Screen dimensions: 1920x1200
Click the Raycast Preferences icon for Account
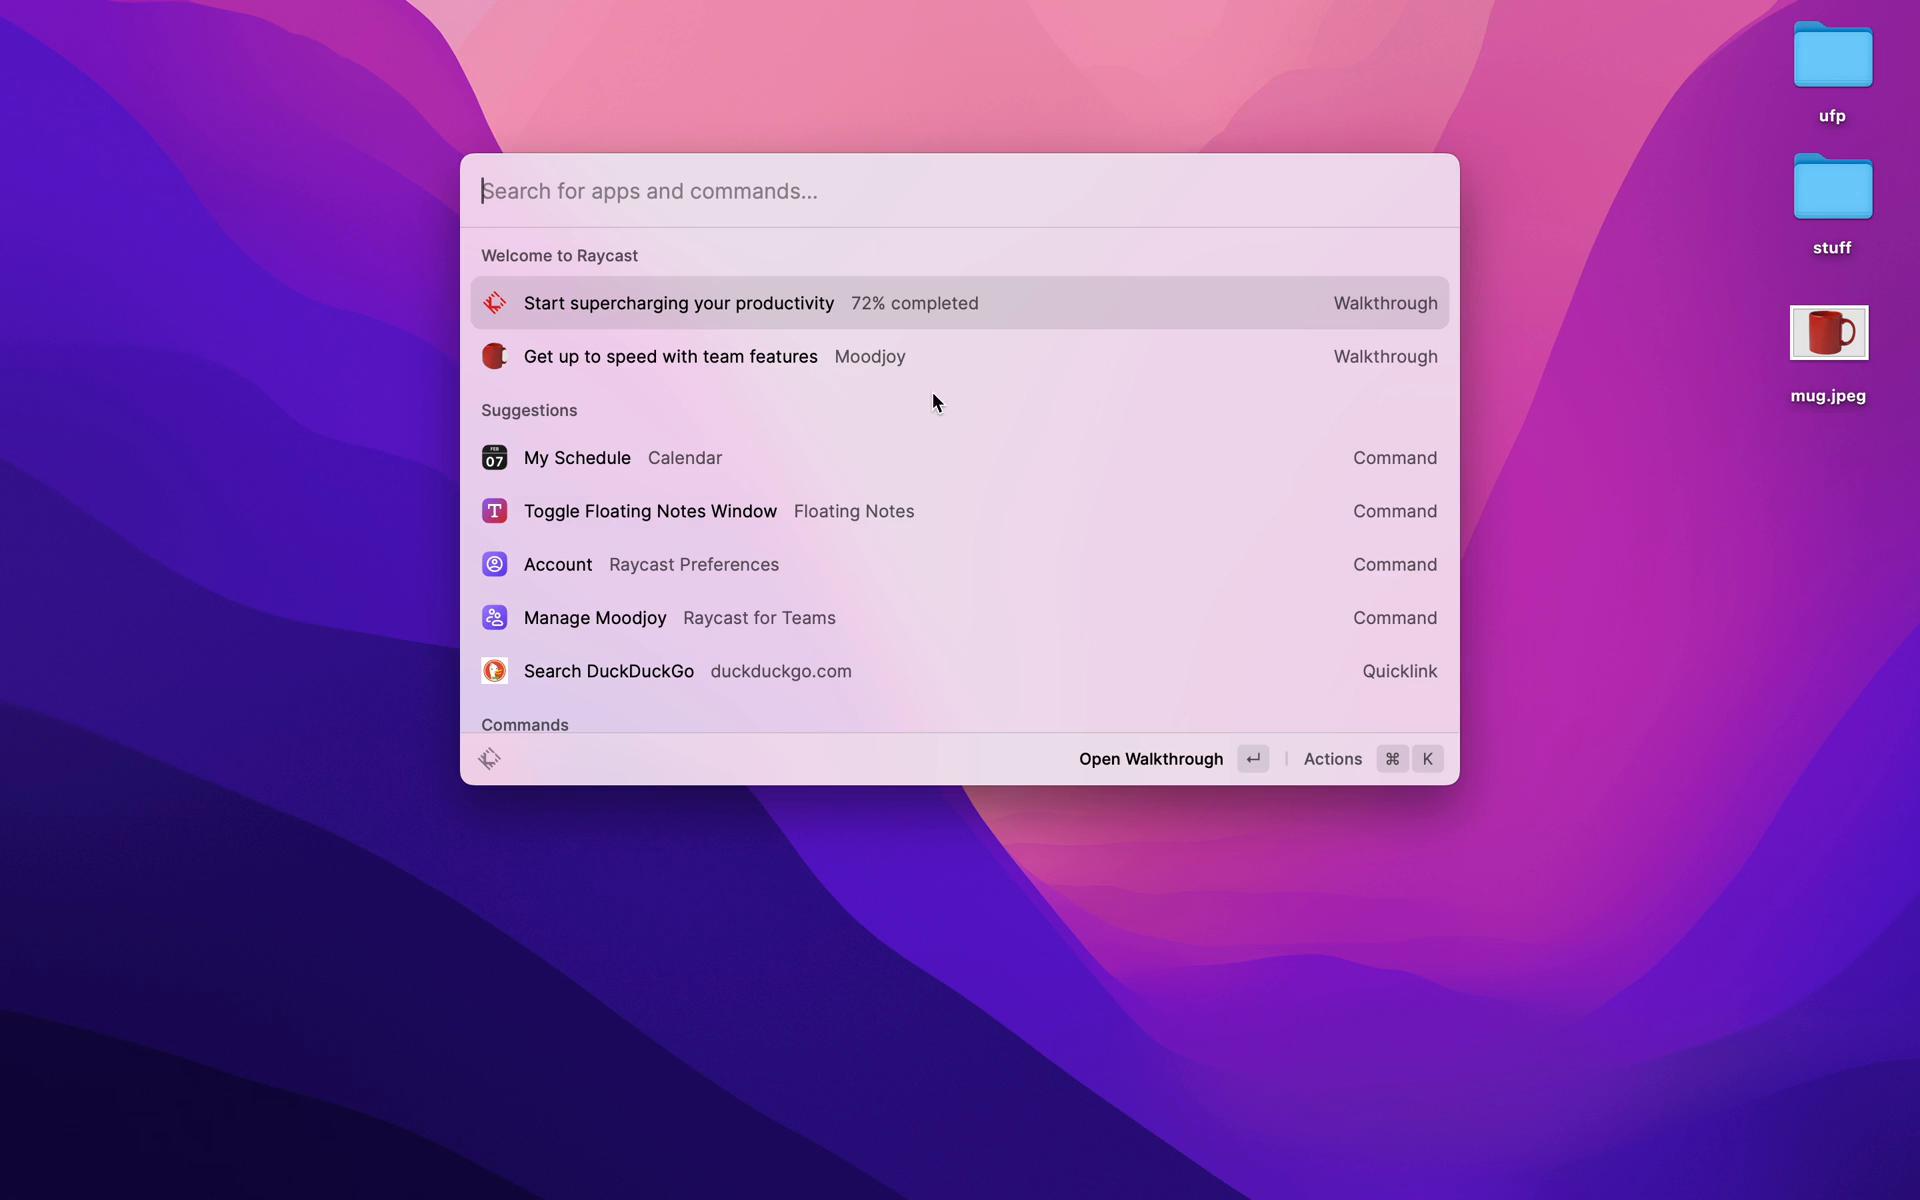(x=493, y=564)
